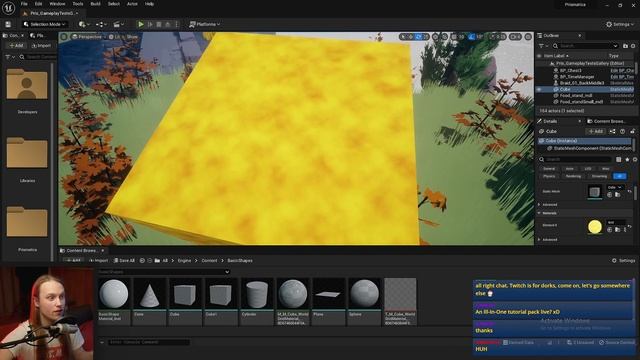Activate the rotate transform tool in viewport

pyautogui.click(x=418, y=37)
